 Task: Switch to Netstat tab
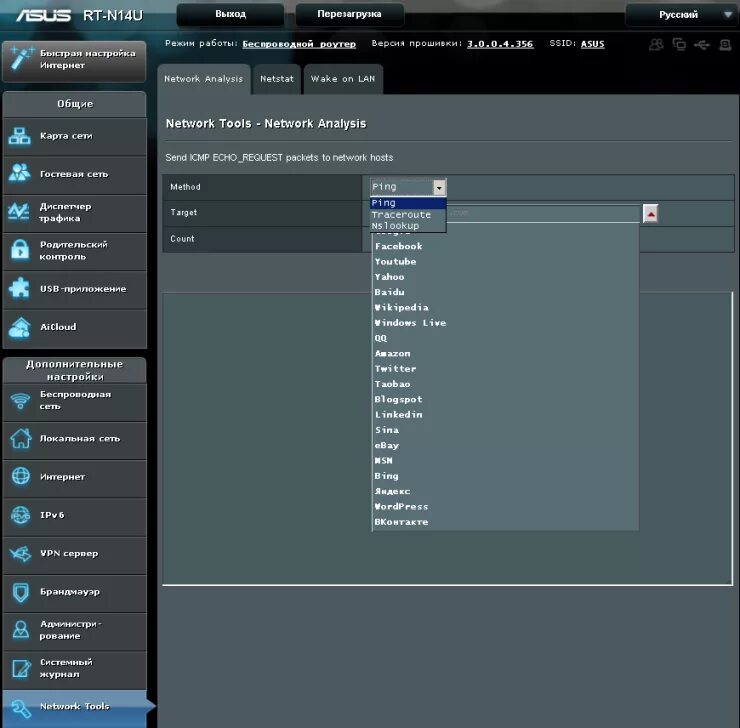(277, 79)
